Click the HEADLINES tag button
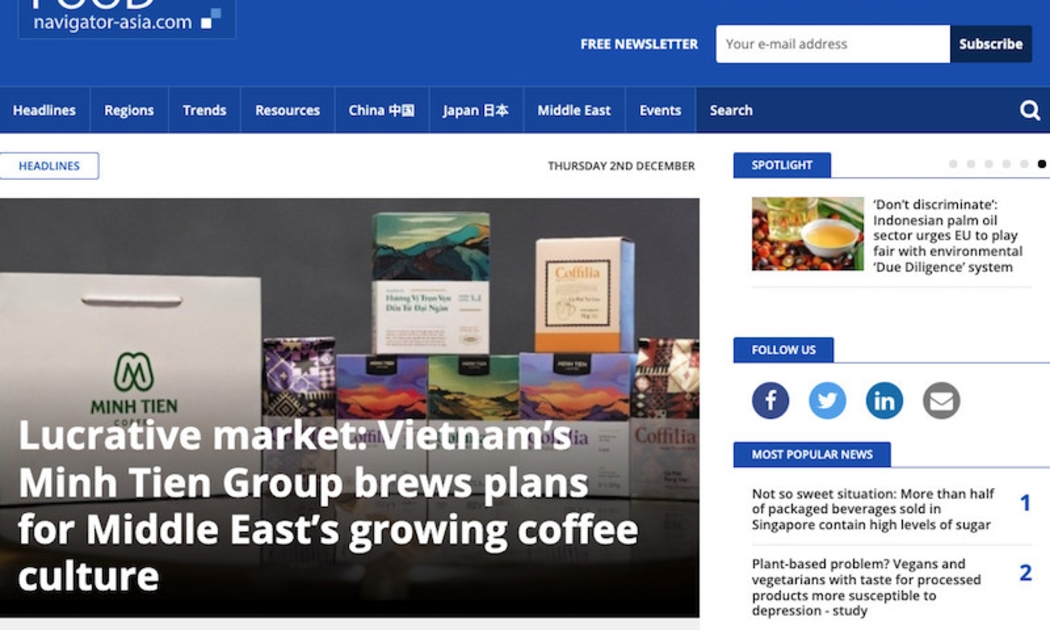This screenshot has width=1050, height=630. click(x=49, y=166)
